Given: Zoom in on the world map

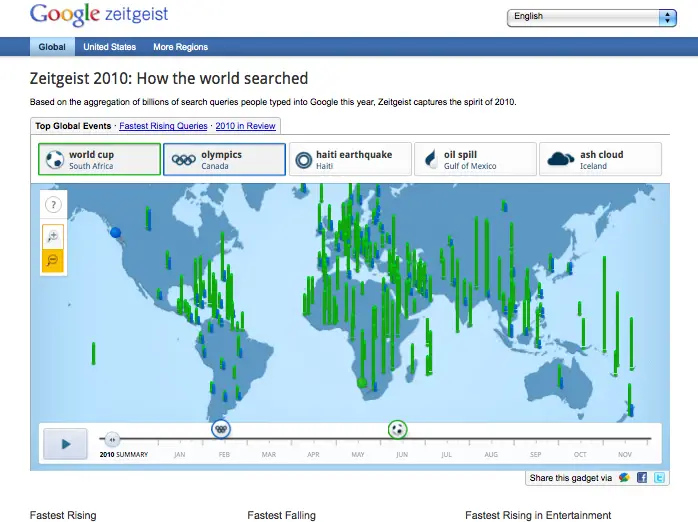Looking at the screenshot, I should [x=53, y=236].
